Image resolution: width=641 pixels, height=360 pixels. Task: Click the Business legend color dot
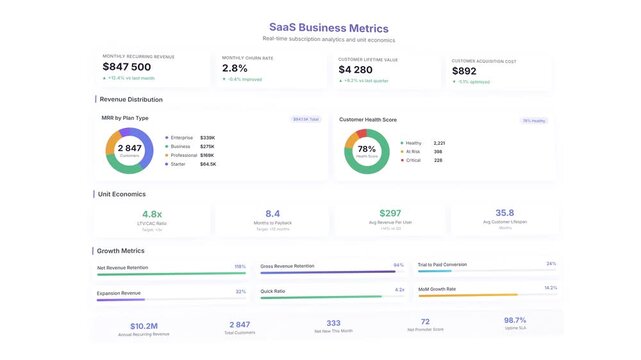(166, 146)
